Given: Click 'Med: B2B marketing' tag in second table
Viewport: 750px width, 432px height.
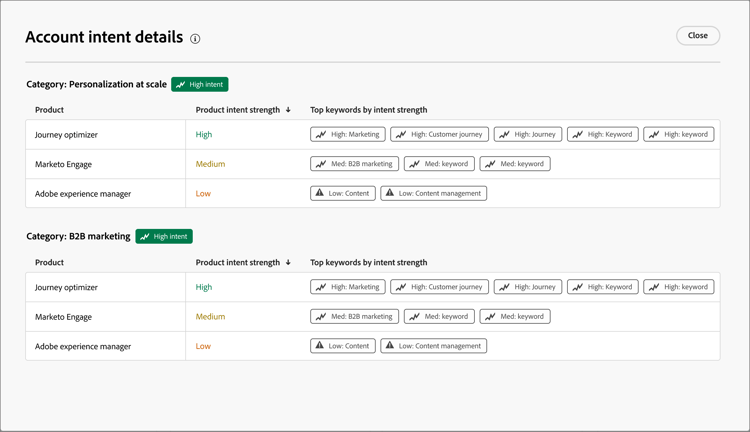Looking at the screenshot, I should [x=354, y=317].
